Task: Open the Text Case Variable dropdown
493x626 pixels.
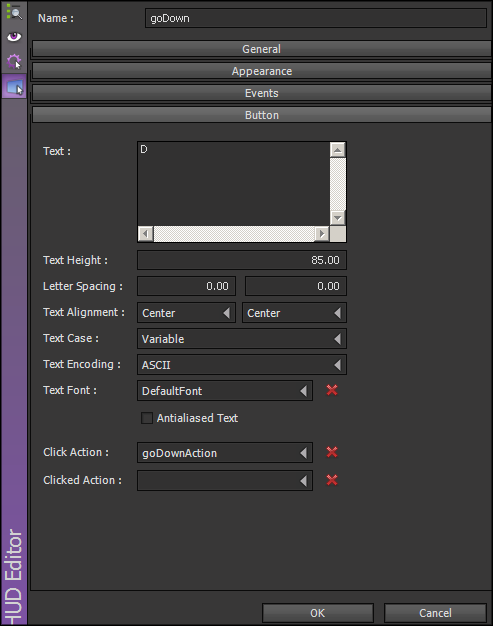Action: click(x=242, y=339)
